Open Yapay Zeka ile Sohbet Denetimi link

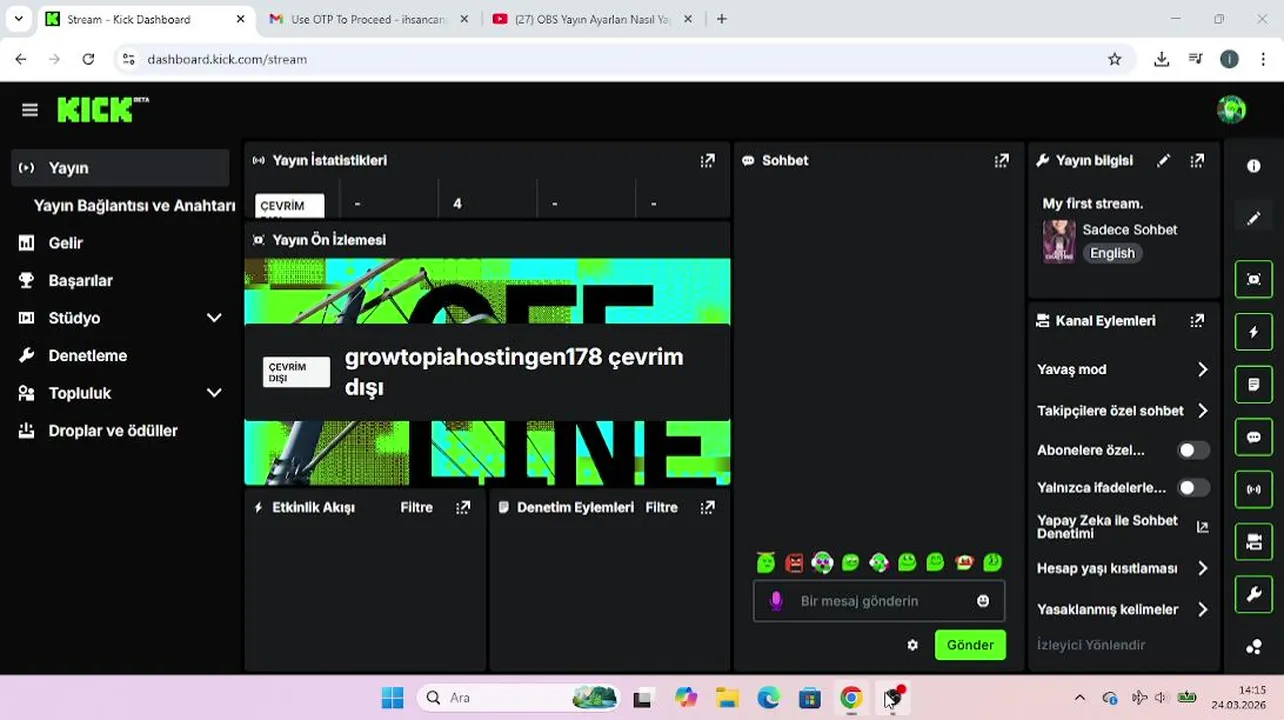(x=1122, y=527)
